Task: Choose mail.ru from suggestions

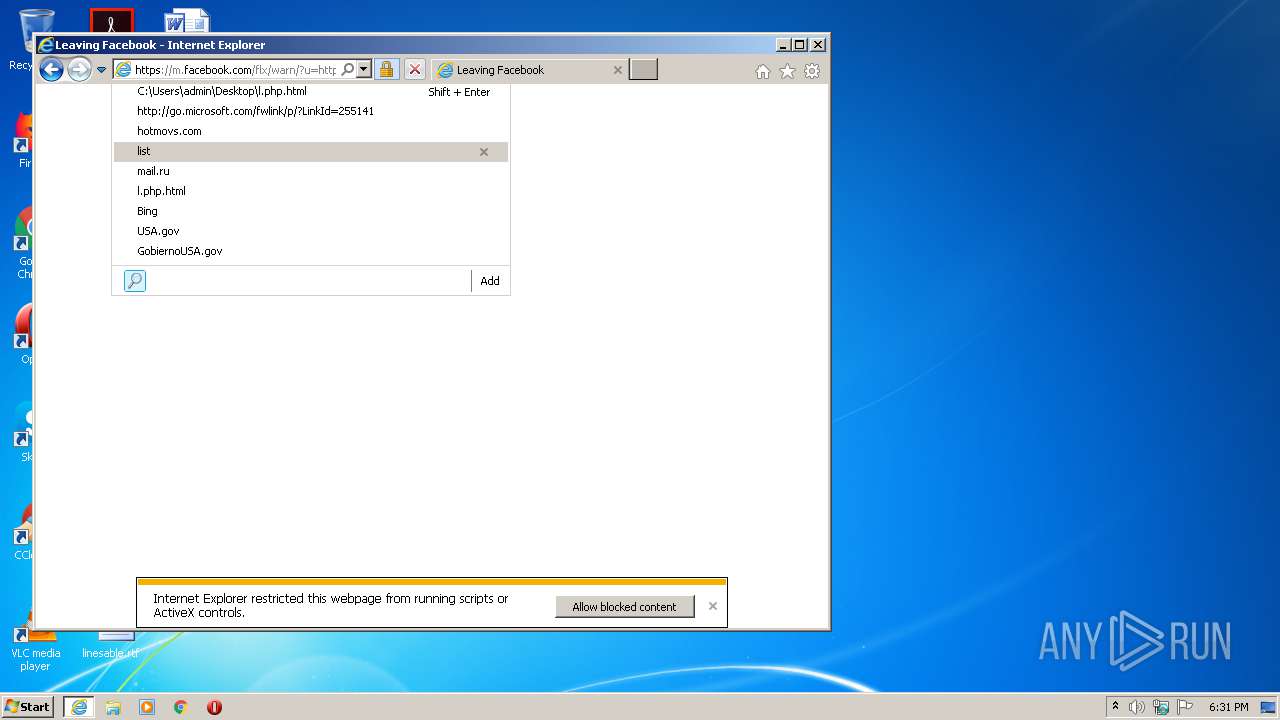Action: pyautogui.click(x=311, y=171)
